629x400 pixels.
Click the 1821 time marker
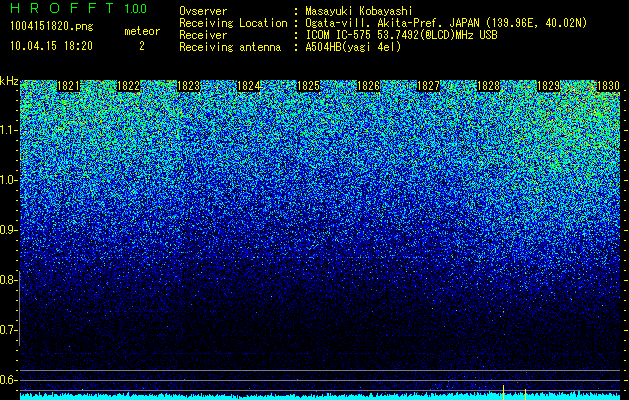(69, 86)
